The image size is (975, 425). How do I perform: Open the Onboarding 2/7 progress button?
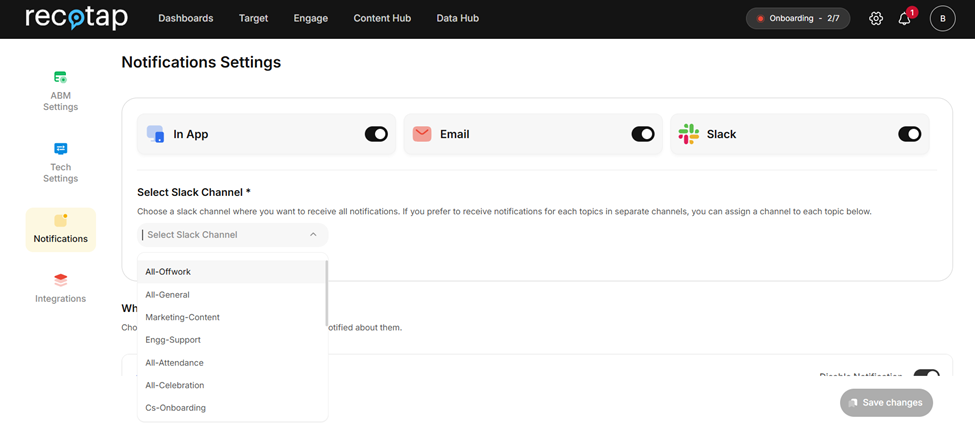[x=799, y=18]
